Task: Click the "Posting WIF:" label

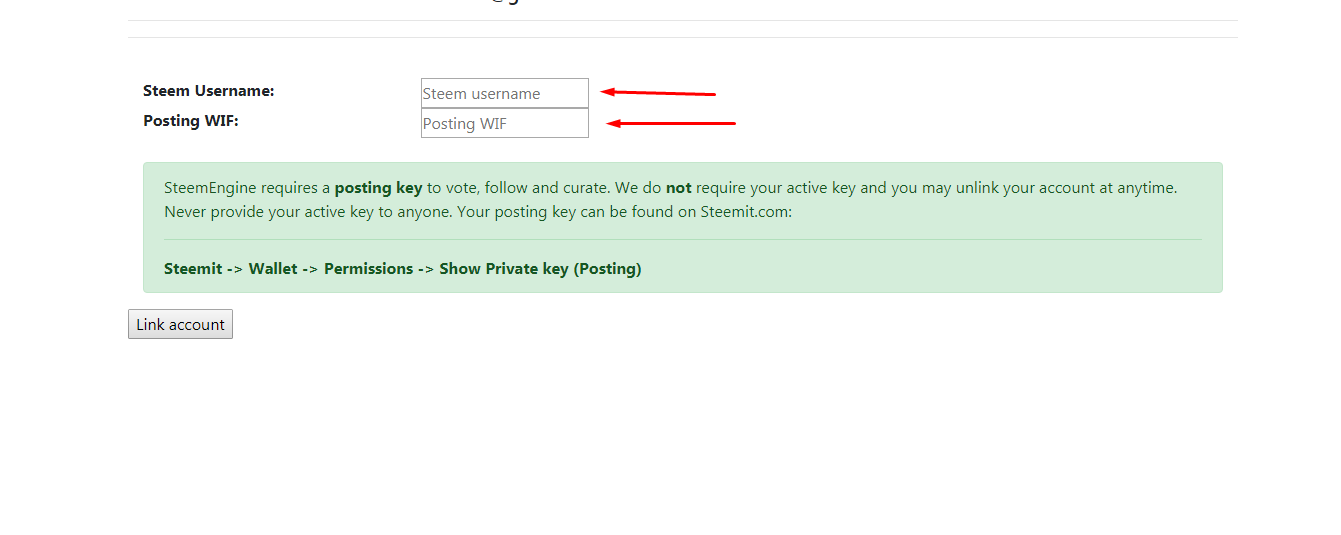Action: (190, 120)
